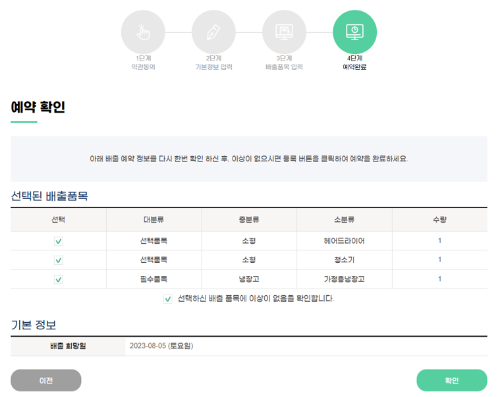This screenshot has width=500, height=397.
Task: Select the 헤어드라이어 cell
Action: click(x=344, y=241)
